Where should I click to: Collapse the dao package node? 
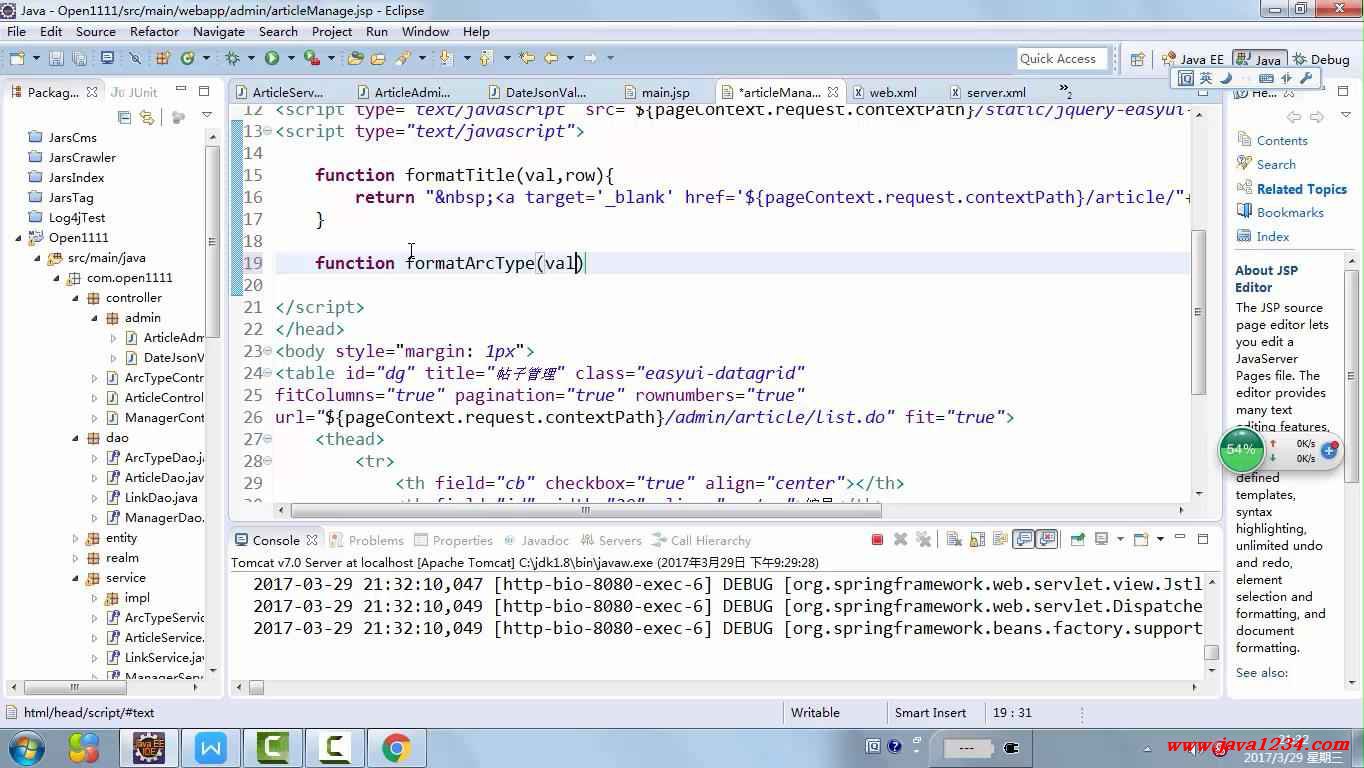coord(76,438)
